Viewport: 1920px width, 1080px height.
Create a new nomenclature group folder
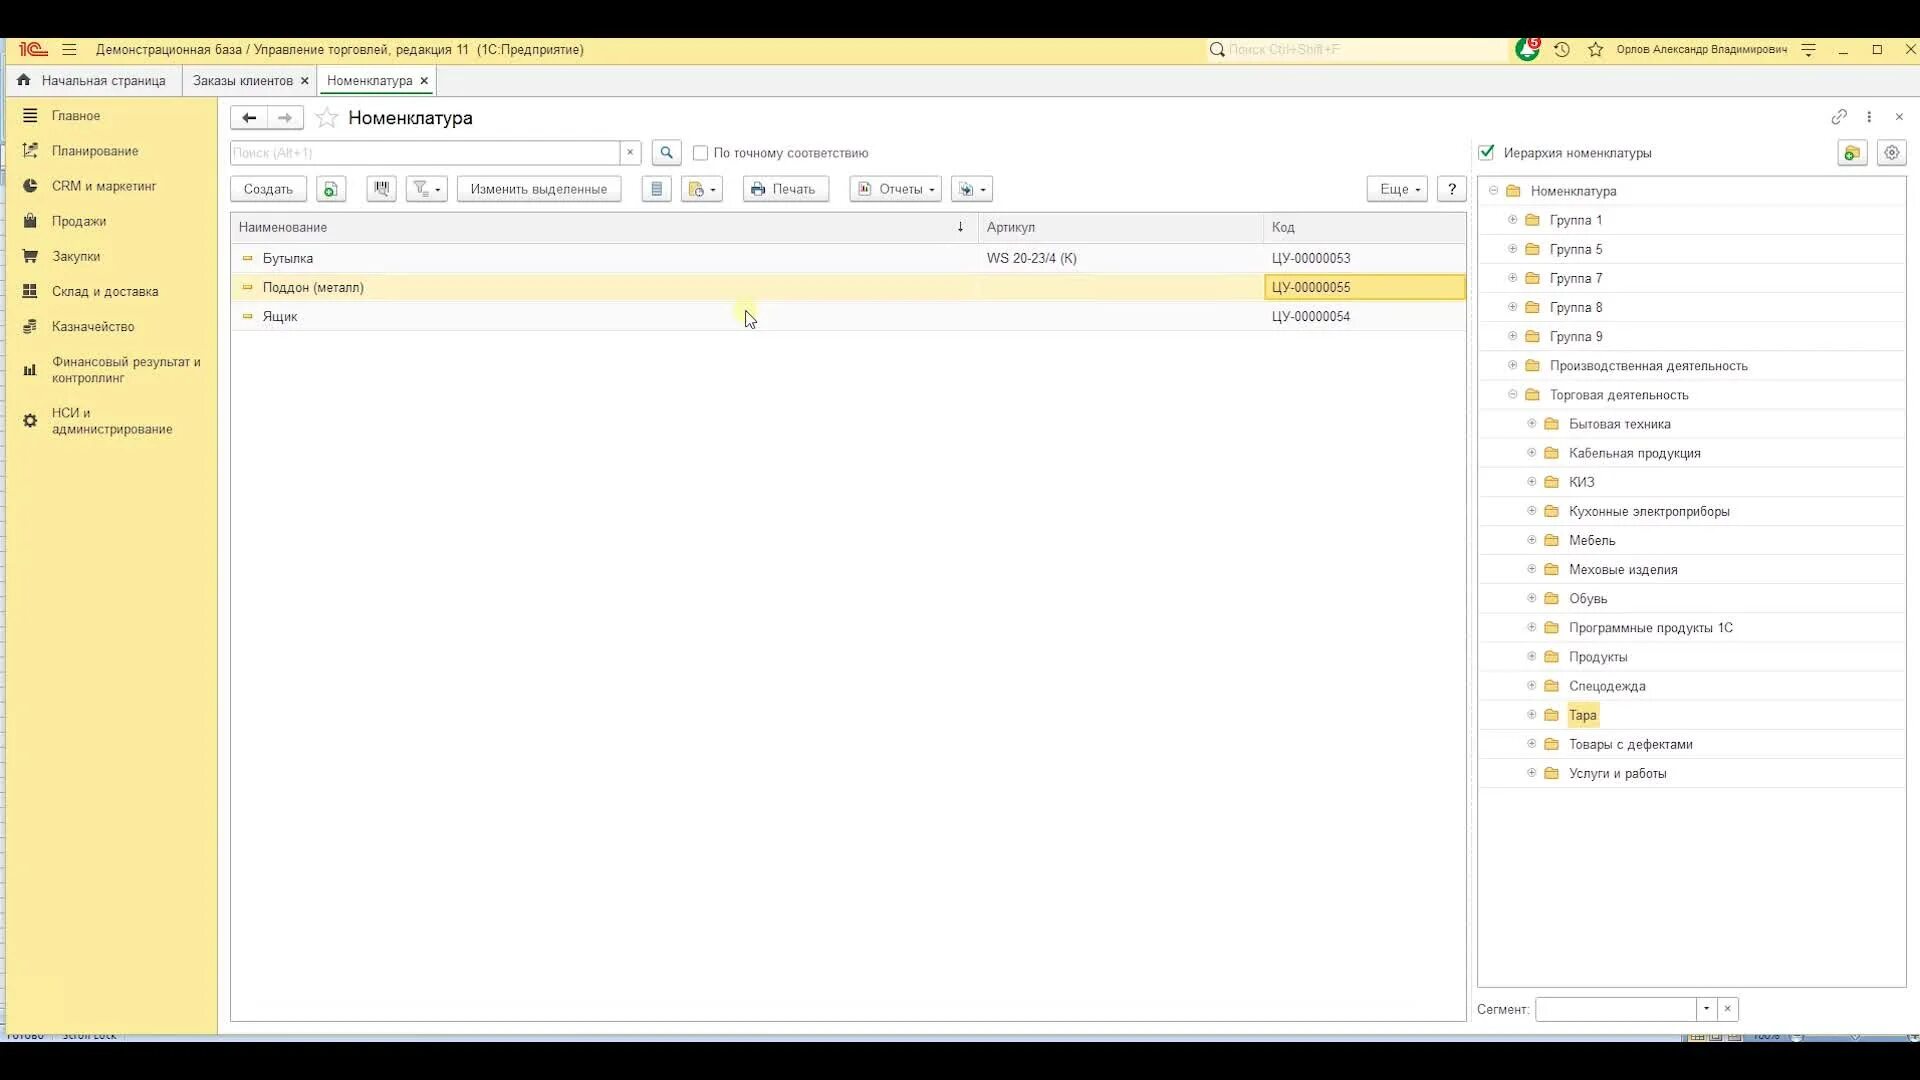[1852, 153]
